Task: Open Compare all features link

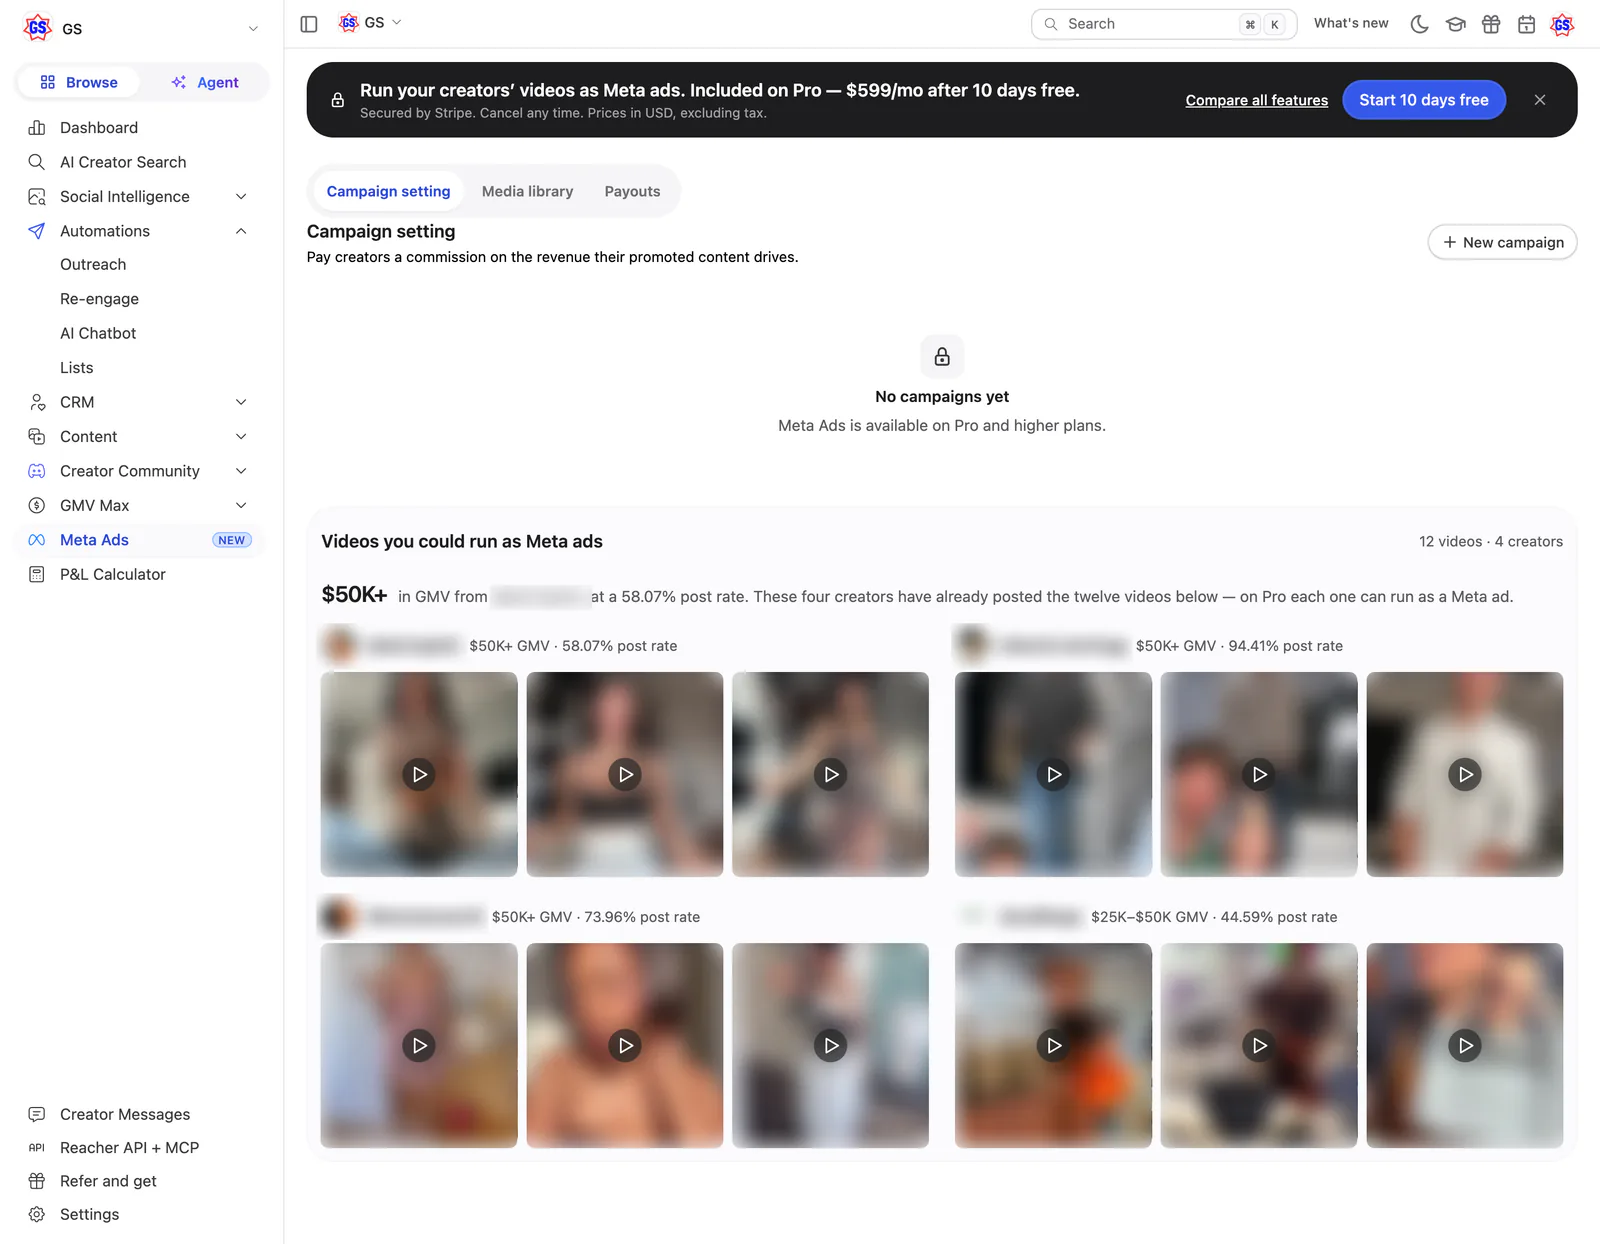Action: point(1257,100)
